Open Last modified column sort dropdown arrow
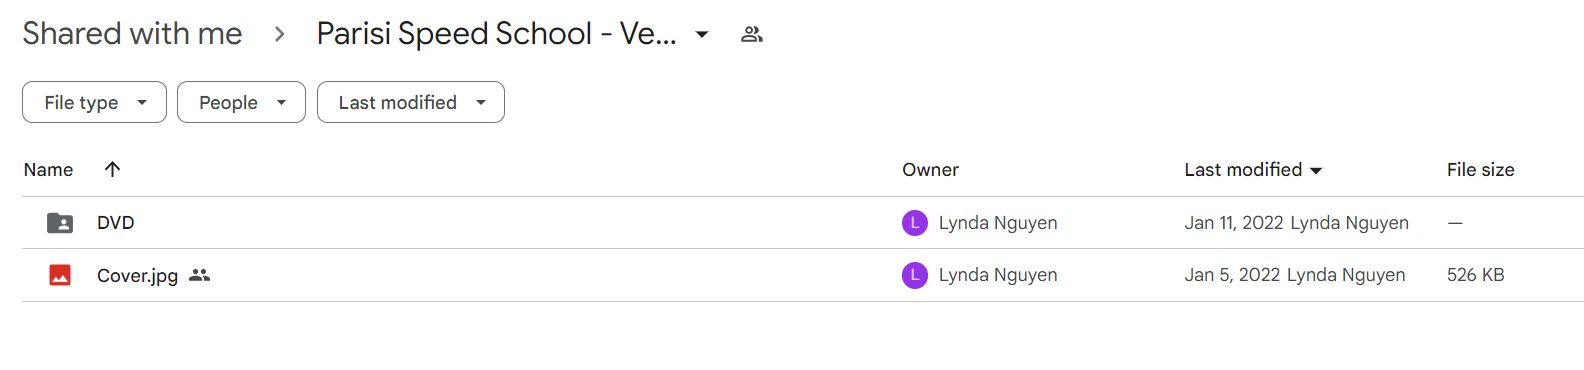Screen dimensions: 1584x370 click(1316, 171)
